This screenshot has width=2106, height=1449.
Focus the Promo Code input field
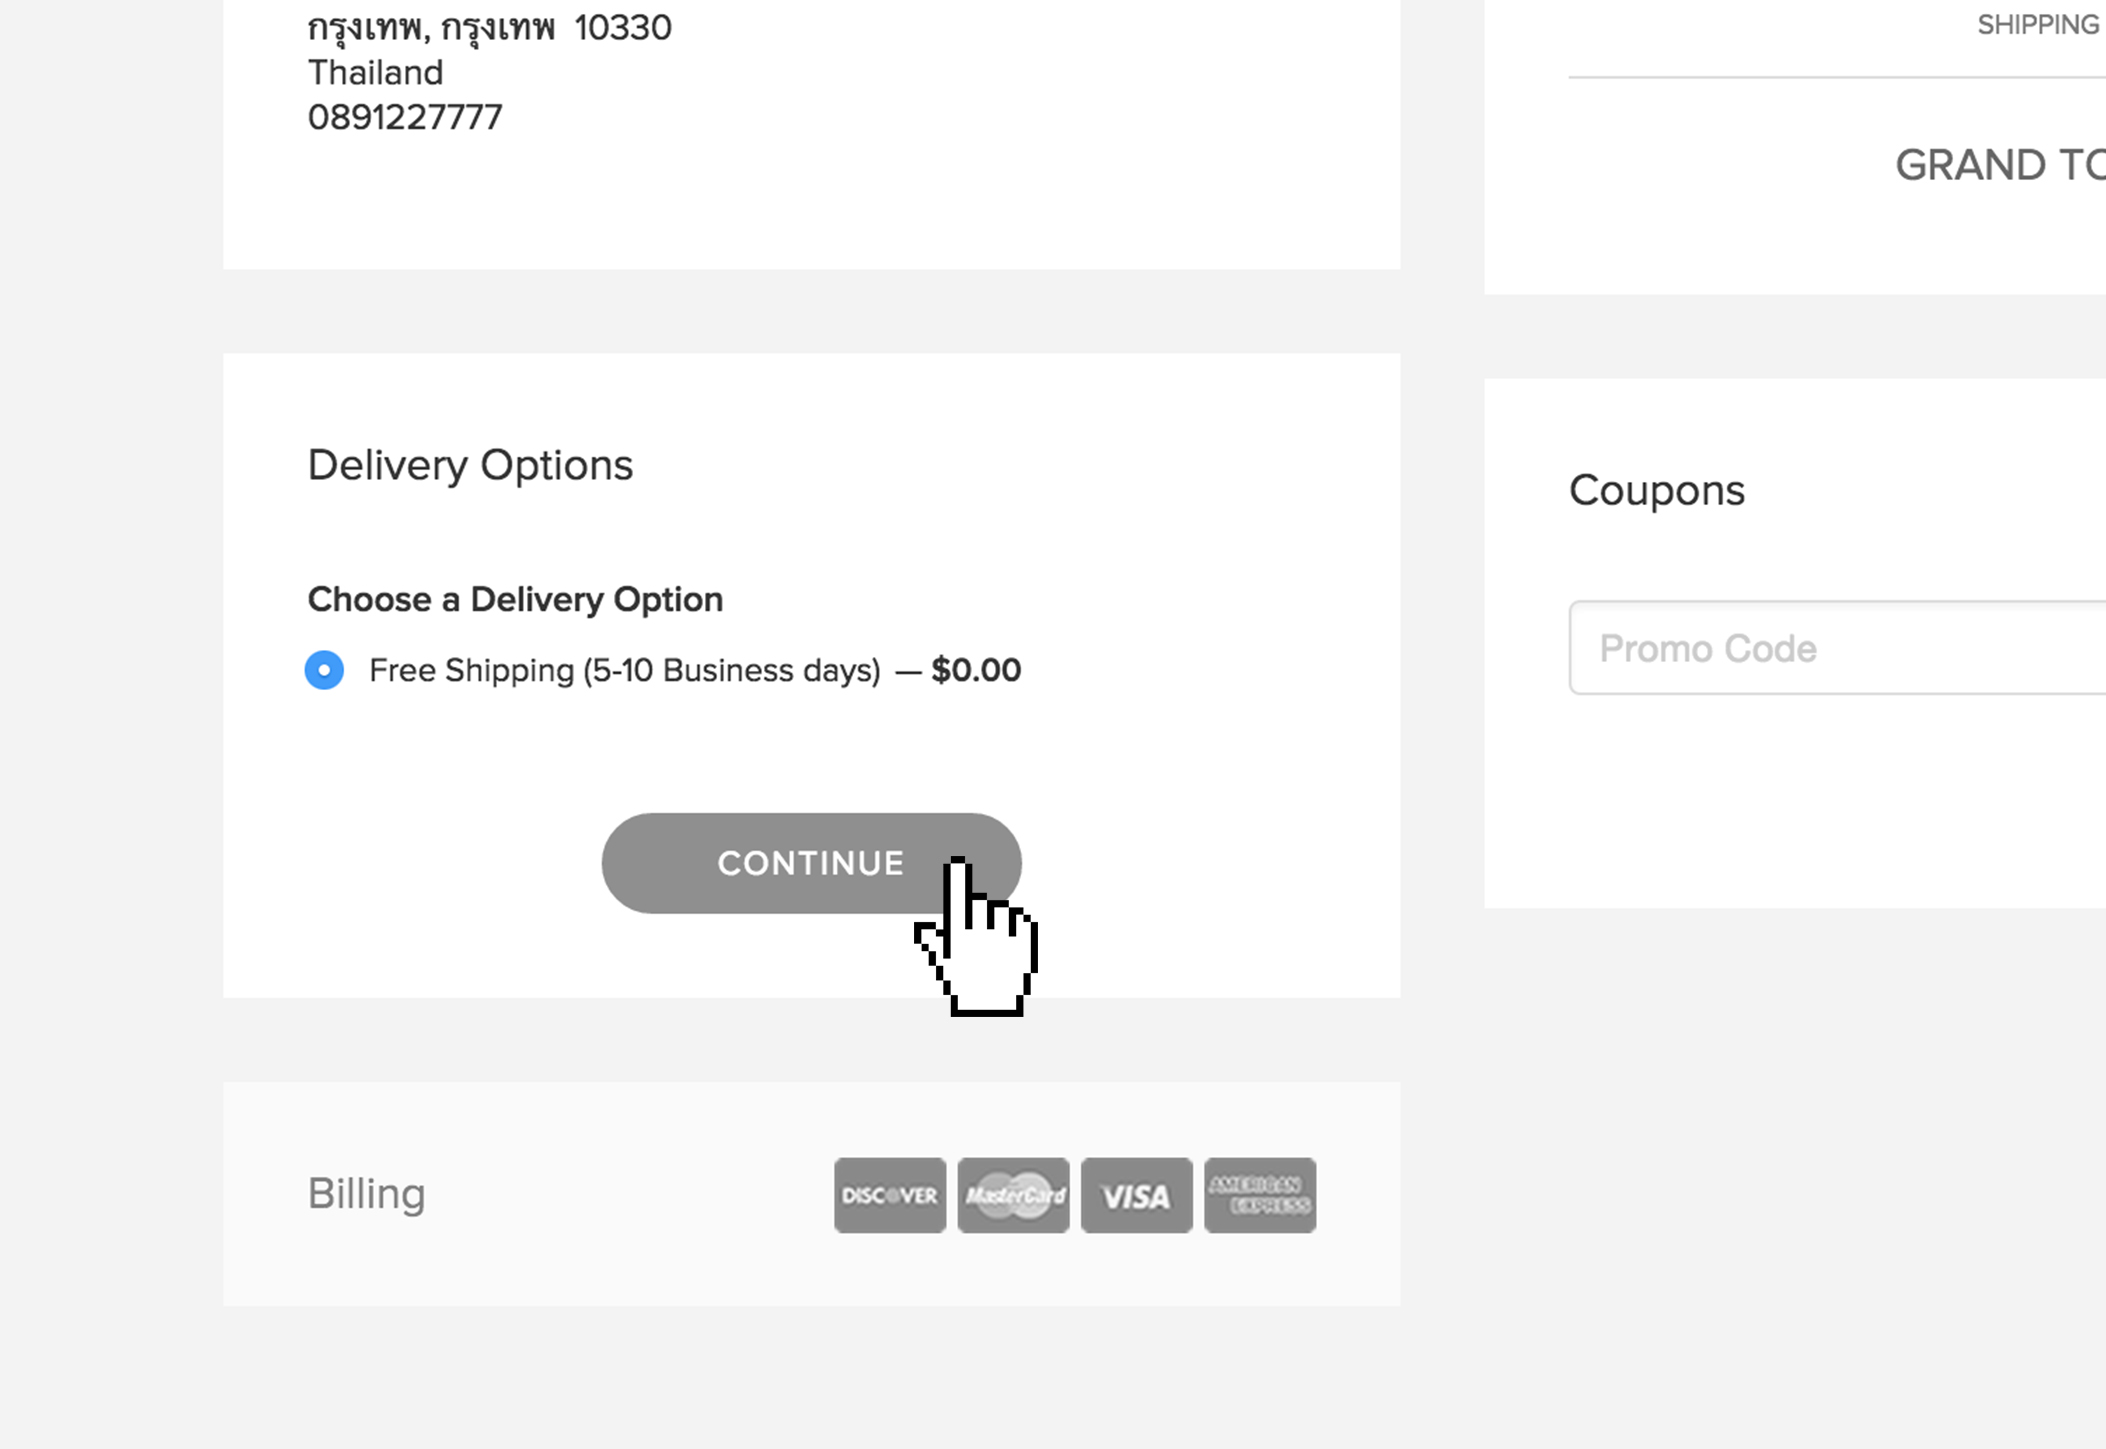1837,648
